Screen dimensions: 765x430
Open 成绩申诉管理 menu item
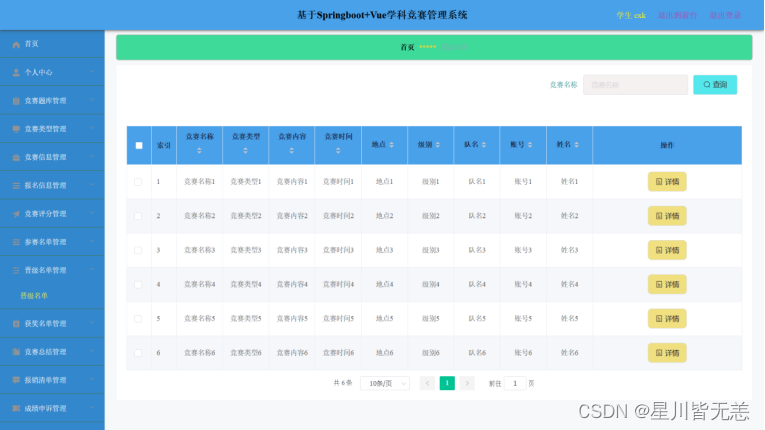[x=52, y=409]
